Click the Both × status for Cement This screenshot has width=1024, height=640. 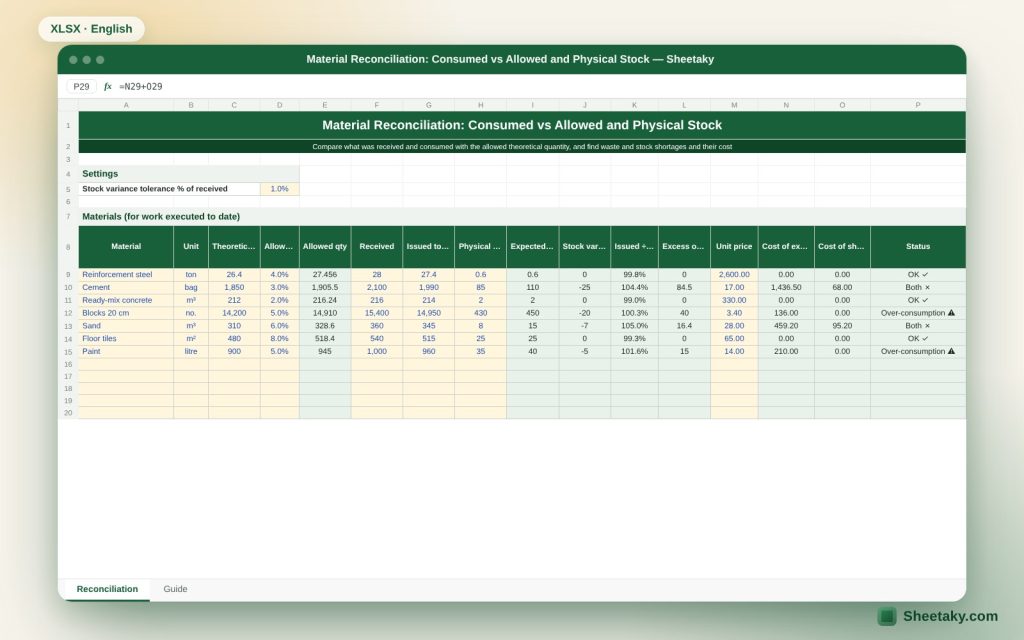(918, 287)
